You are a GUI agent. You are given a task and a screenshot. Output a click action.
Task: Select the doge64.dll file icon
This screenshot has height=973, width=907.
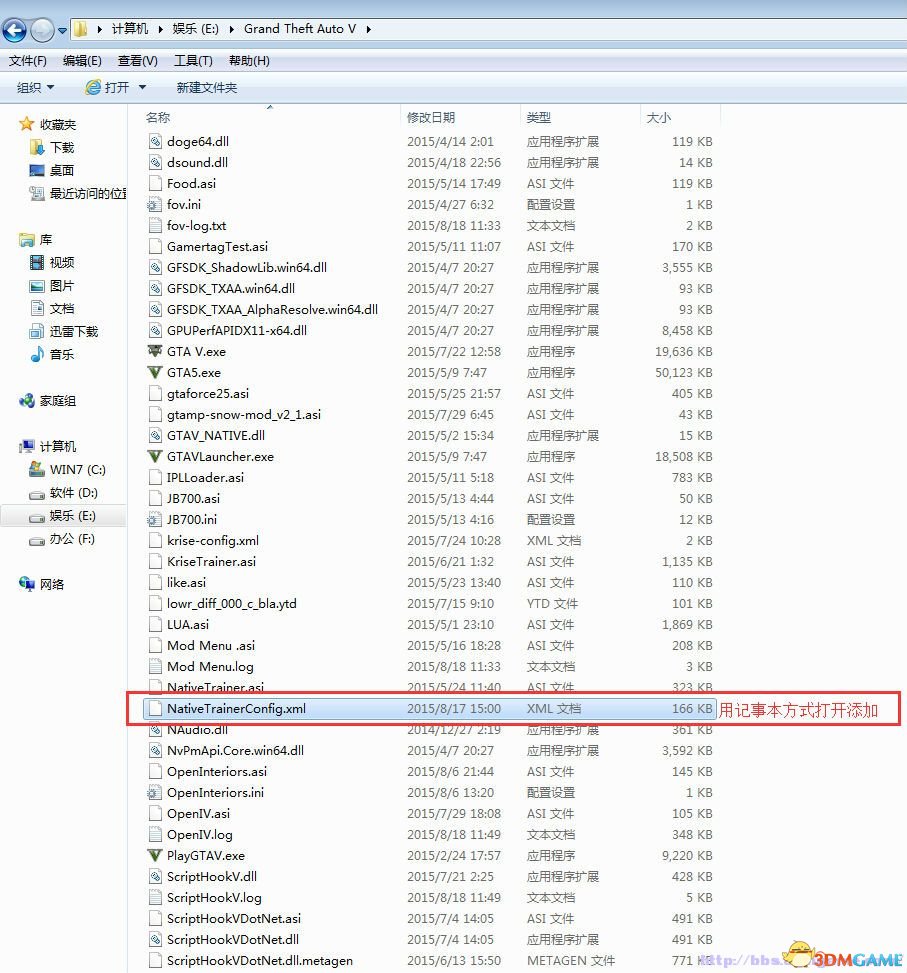coord(155,141)
